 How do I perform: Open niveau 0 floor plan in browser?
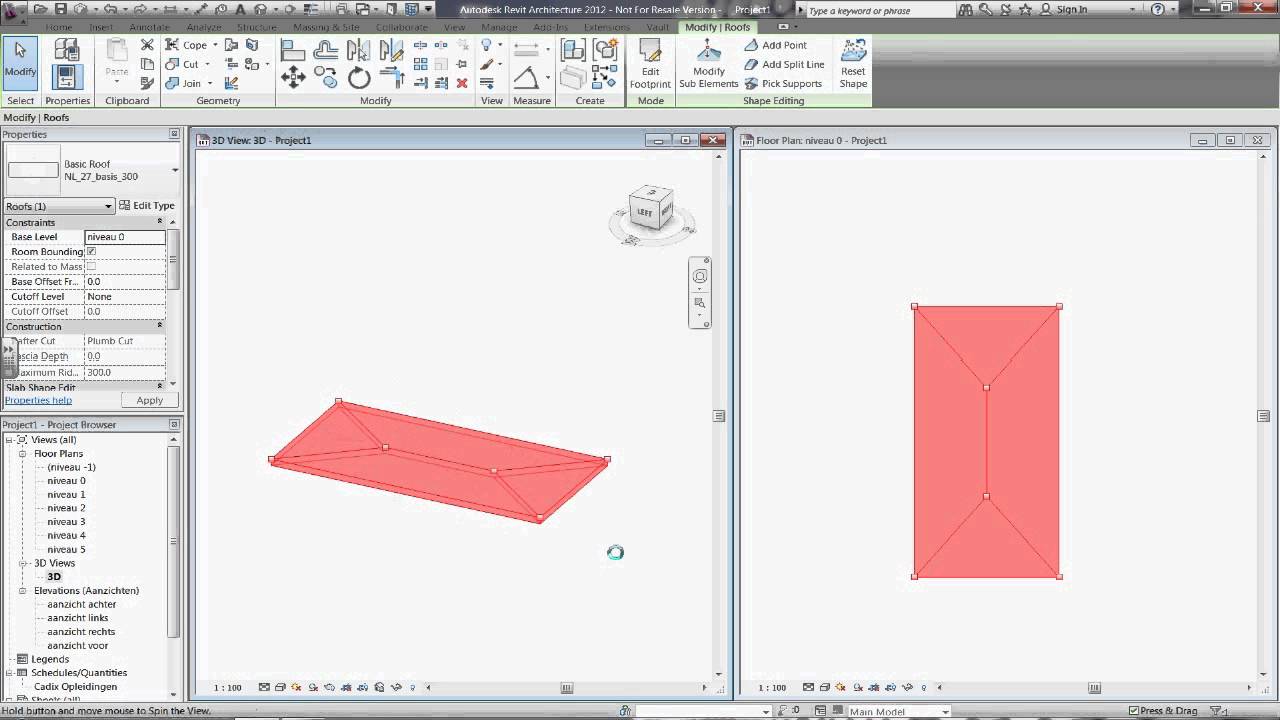pyautogui.click(x=66, y=481)
